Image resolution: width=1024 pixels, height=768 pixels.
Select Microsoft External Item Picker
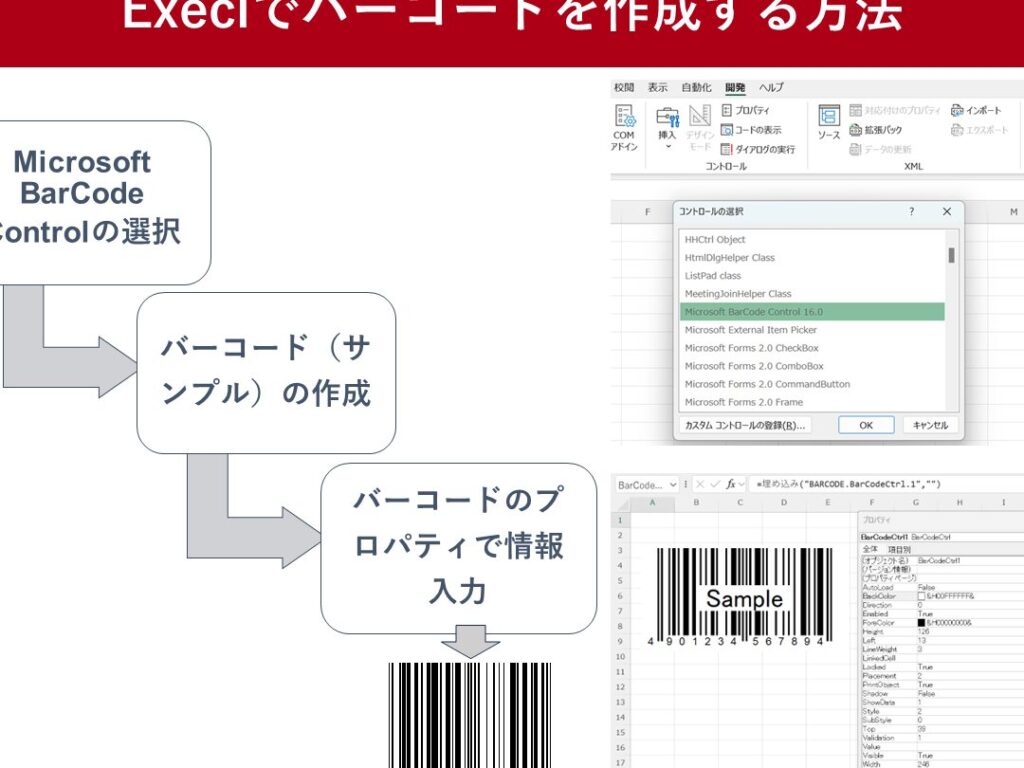pos(812,330)
